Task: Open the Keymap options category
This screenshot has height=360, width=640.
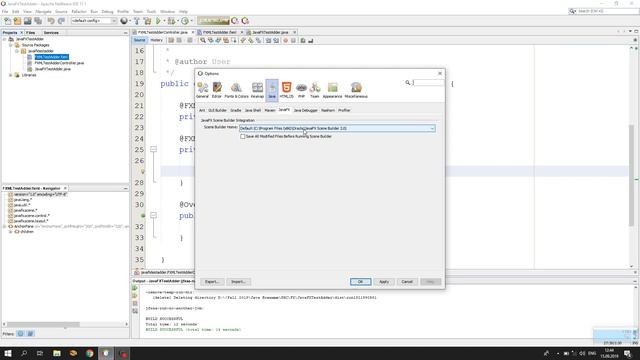Action: [x=257, y=90]
